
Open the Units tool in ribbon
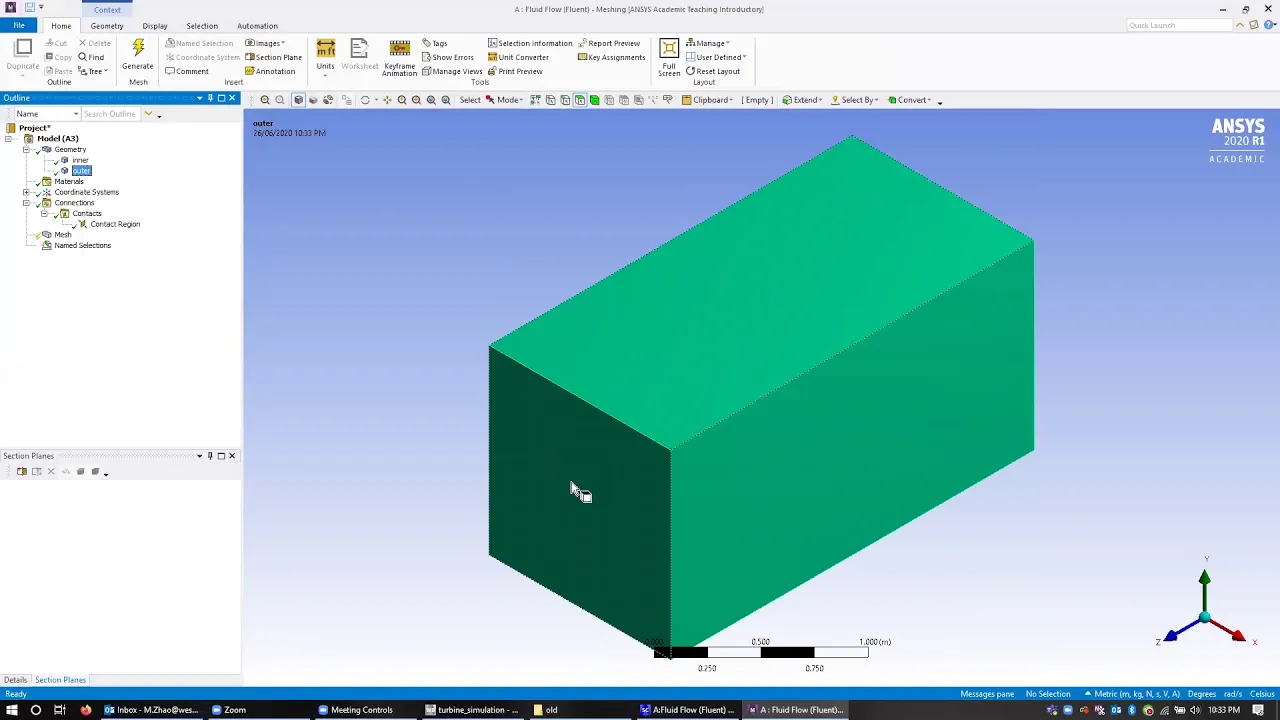click(325, 55)
